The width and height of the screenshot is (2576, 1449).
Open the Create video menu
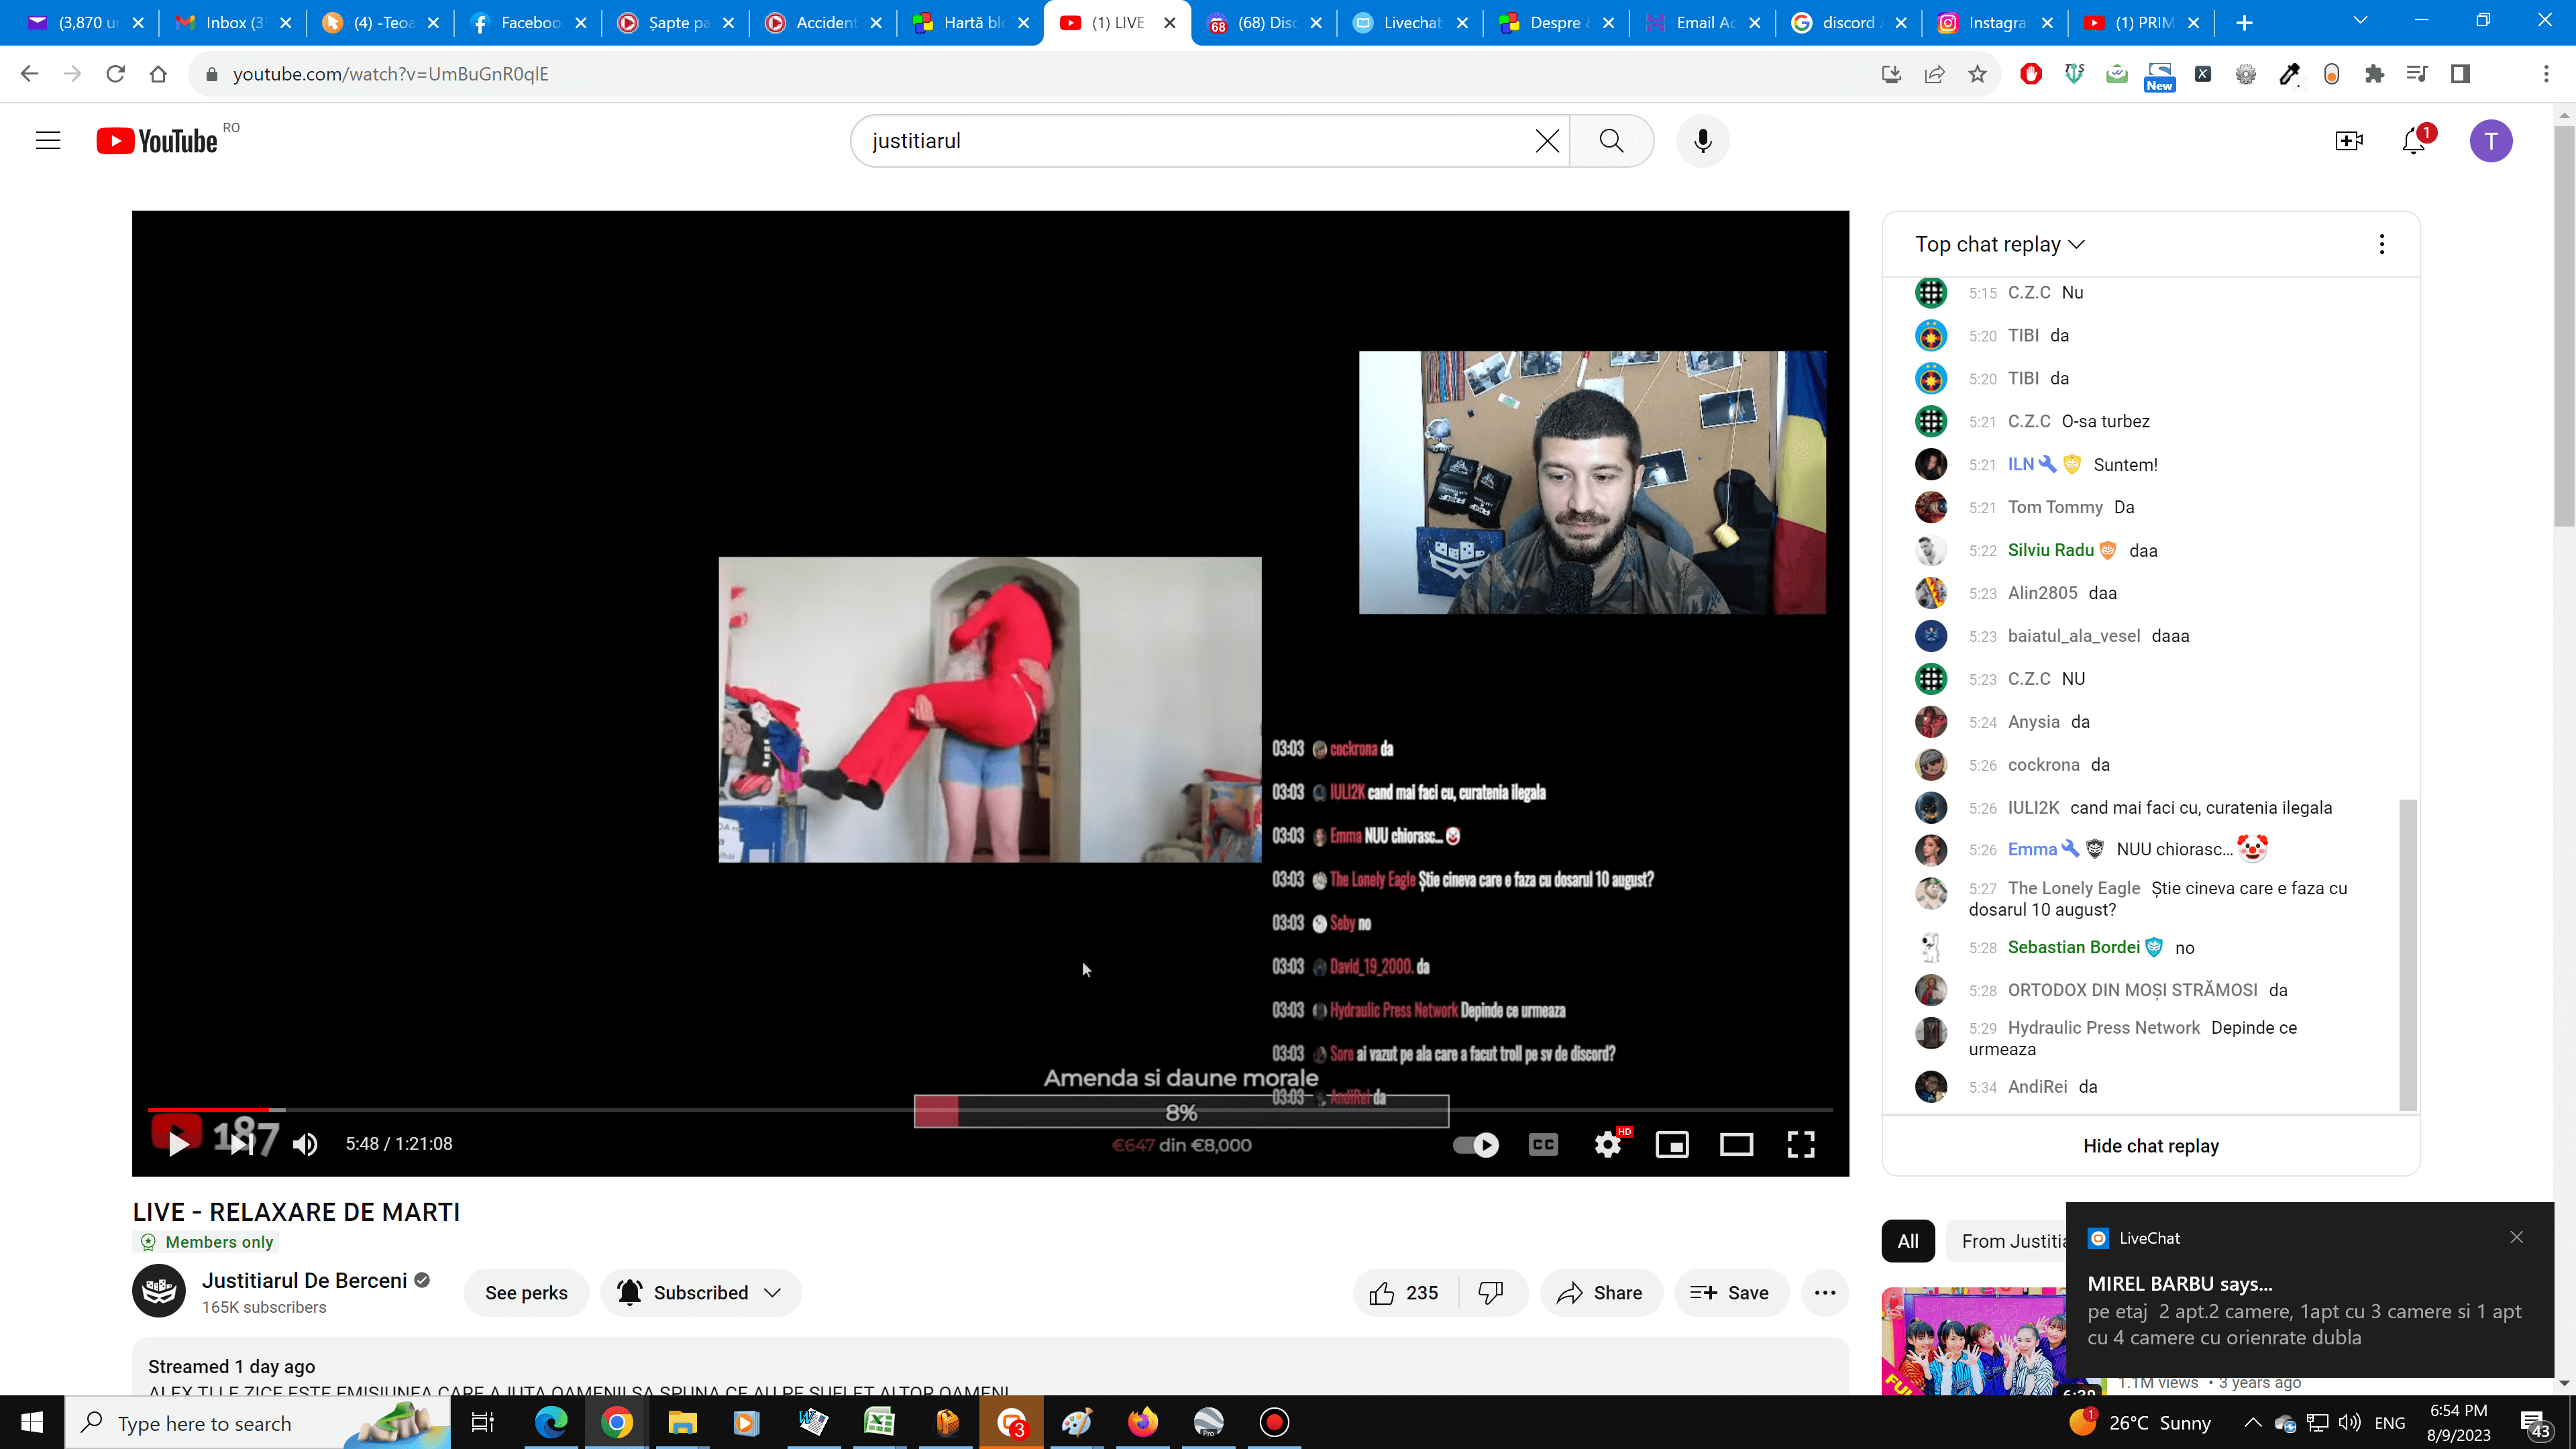(2349, 141)
